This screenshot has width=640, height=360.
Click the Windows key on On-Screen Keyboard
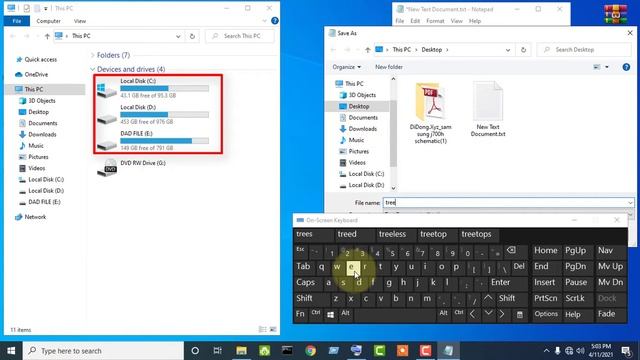[330, 314]
